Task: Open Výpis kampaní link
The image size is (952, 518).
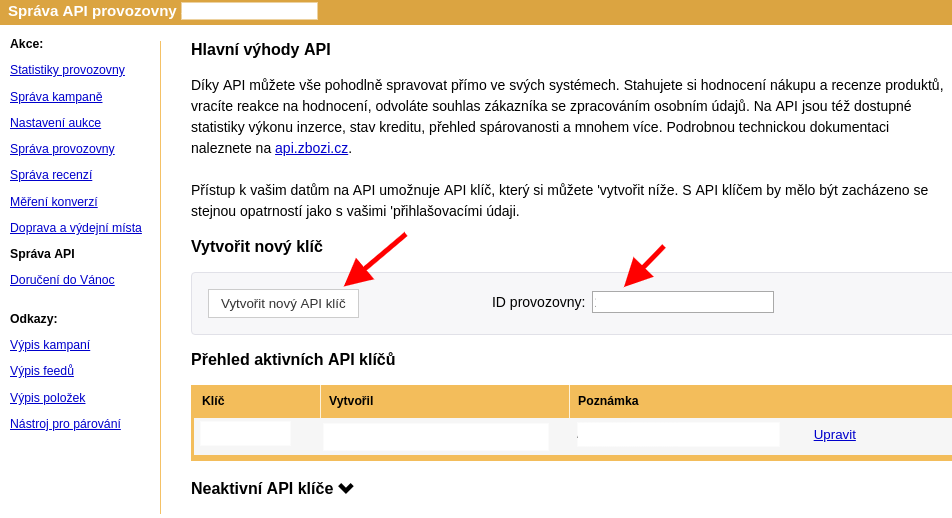Action: (x=50, y=345)
